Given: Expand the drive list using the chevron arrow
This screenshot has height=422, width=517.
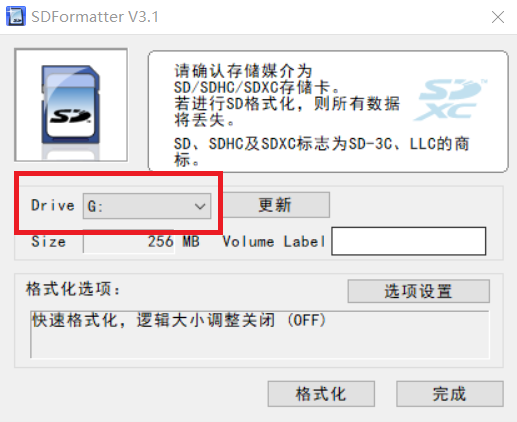Looking at the screenshot, I should (x=200, y=206).
